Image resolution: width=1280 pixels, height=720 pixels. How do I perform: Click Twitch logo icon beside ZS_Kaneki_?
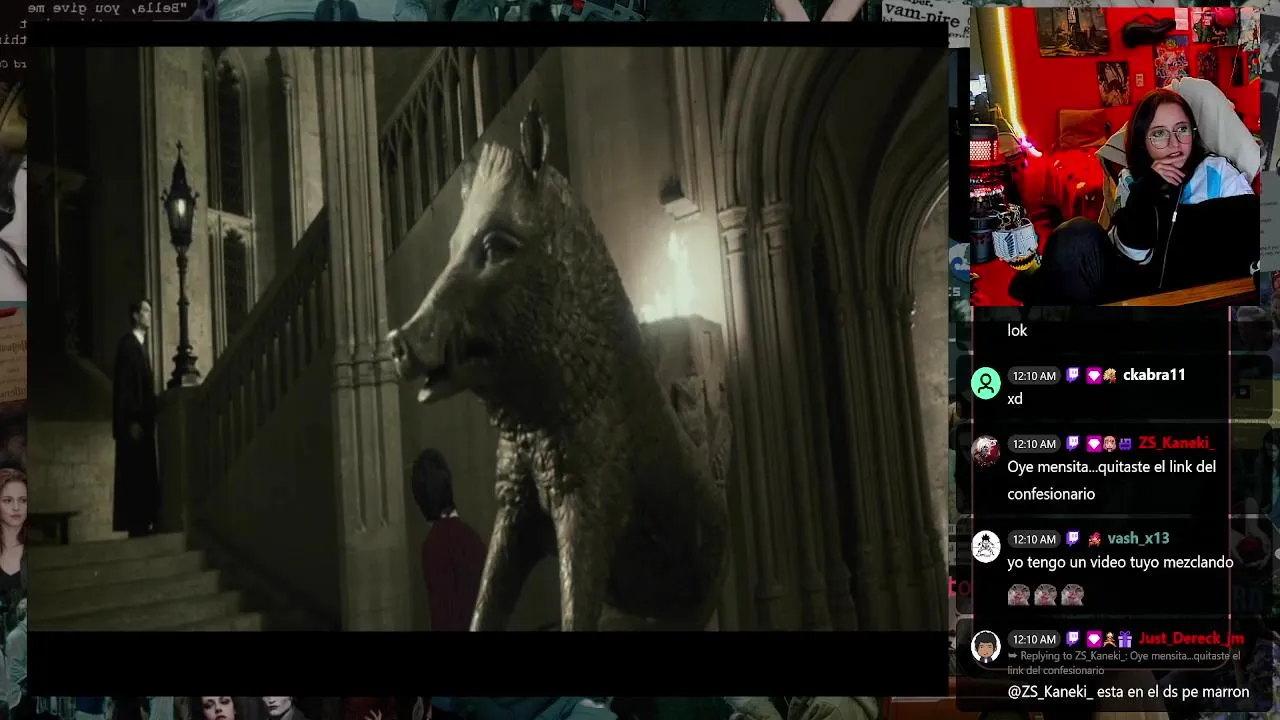[1073, 443]
